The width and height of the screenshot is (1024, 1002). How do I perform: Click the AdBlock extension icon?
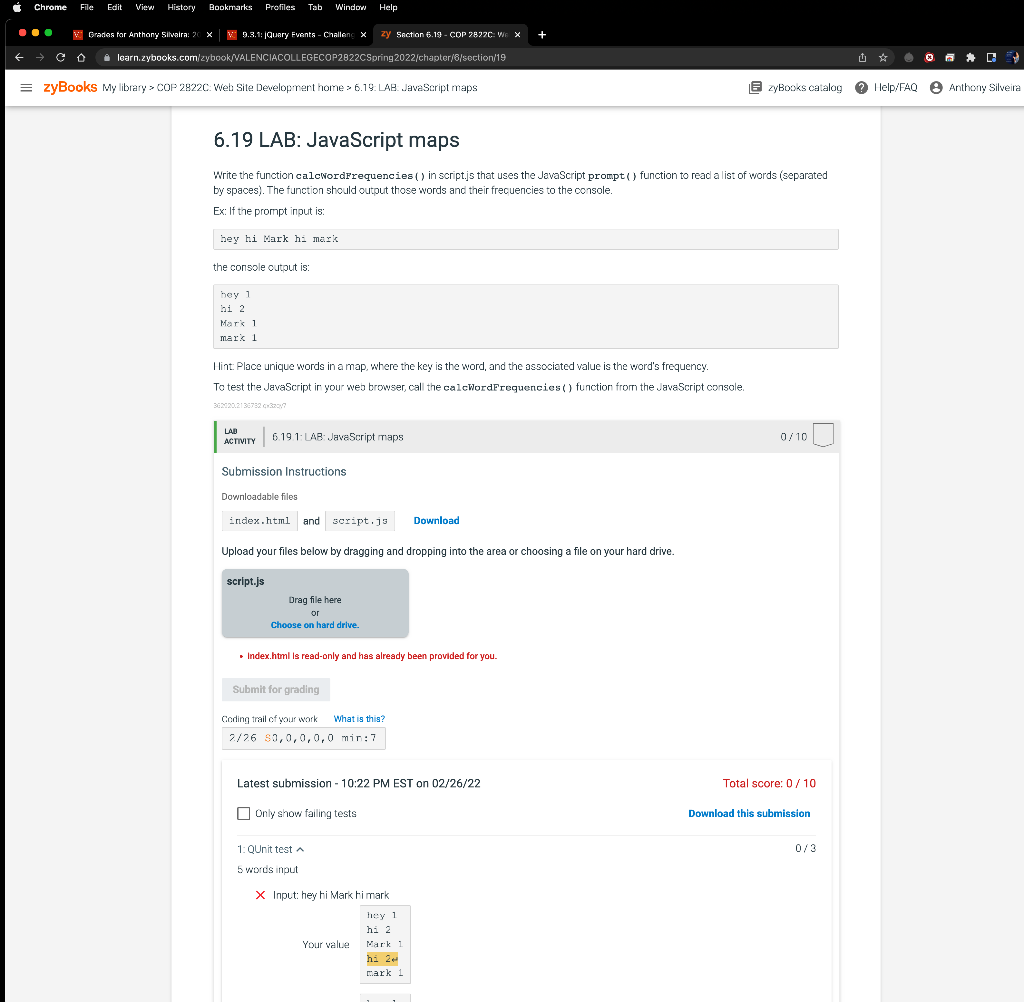click(x=930, y=58)
